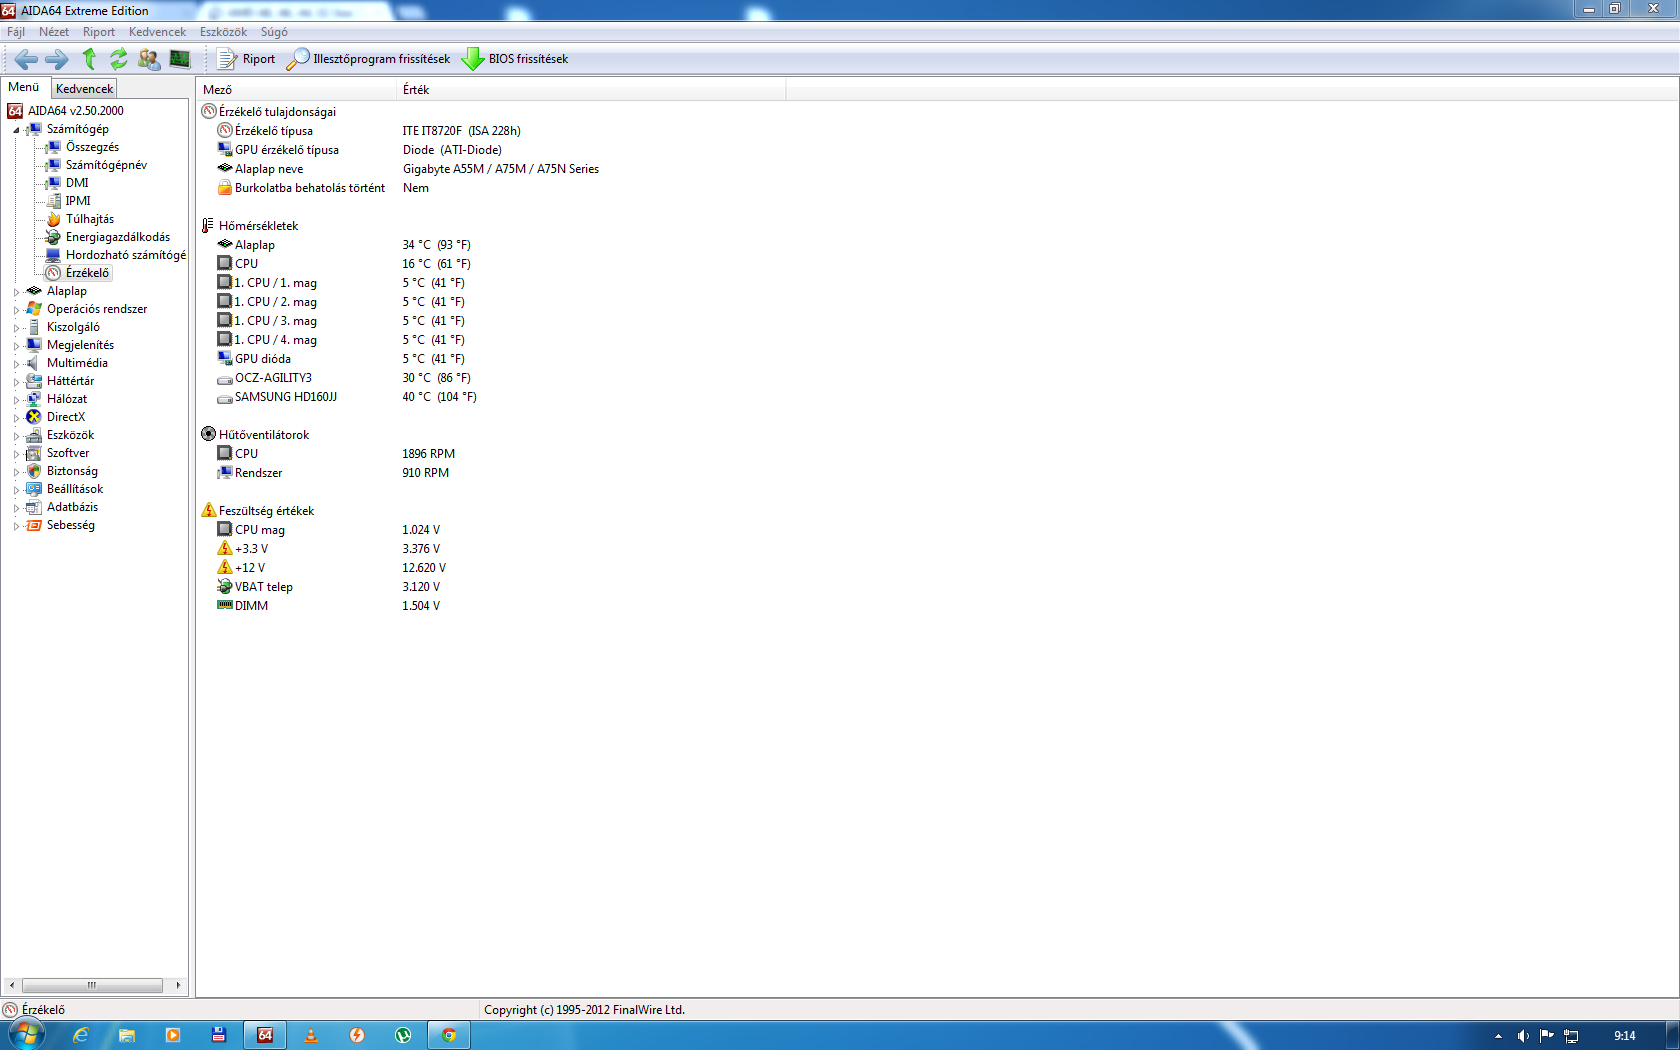The image size is (1680, 1050).
Task: Open the Riport menu
Action: [x=99, y=32]
